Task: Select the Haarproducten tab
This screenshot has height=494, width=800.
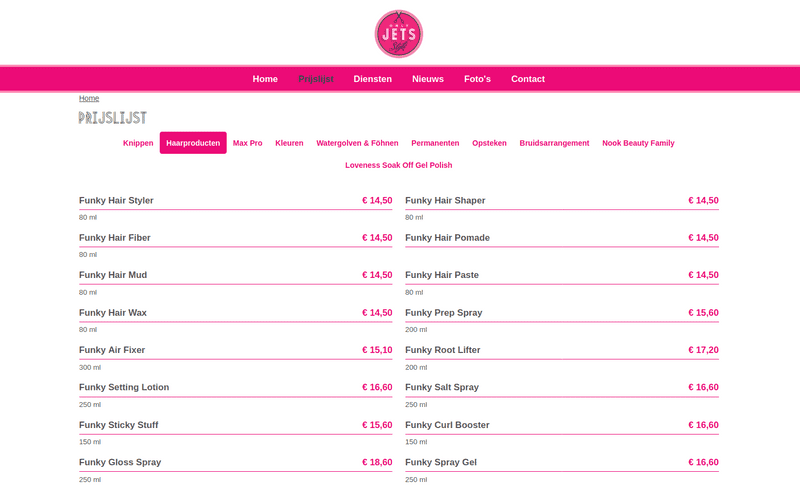Action: [193, 143]
